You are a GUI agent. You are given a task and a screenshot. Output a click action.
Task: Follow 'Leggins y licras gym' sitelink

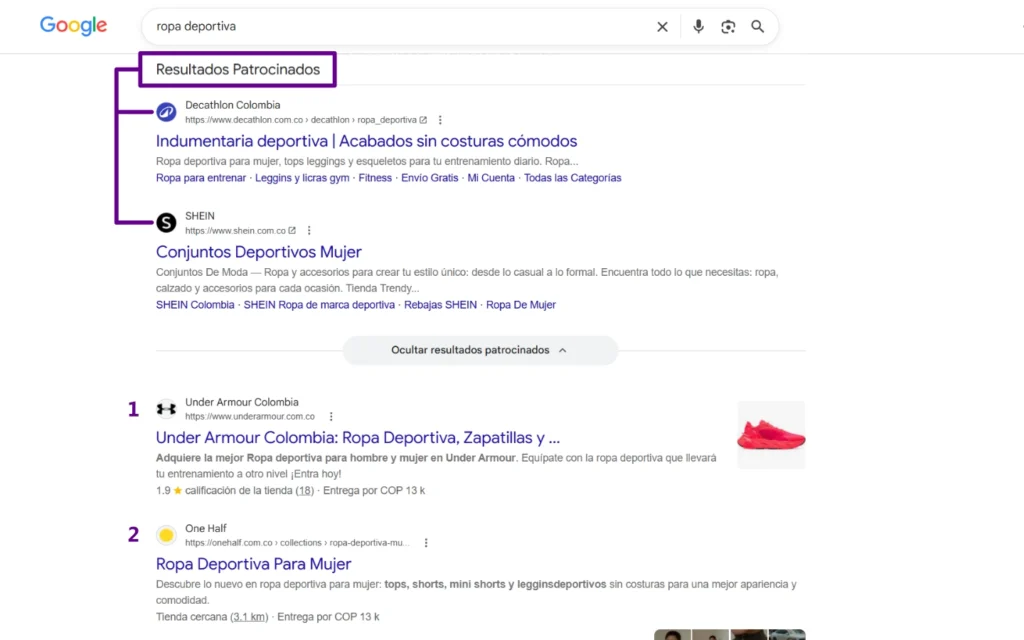(x=302, y=178)
